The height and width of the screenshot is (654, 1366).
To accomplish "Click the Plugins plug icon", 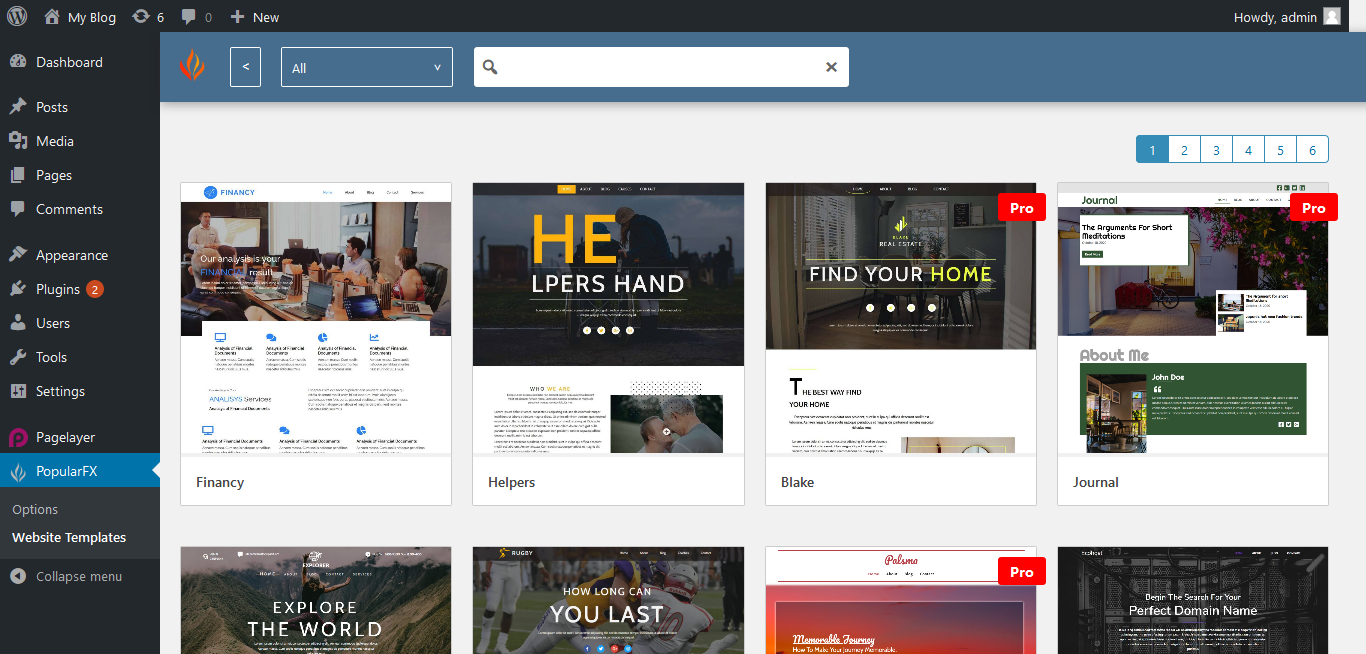I will coord(18,289).
